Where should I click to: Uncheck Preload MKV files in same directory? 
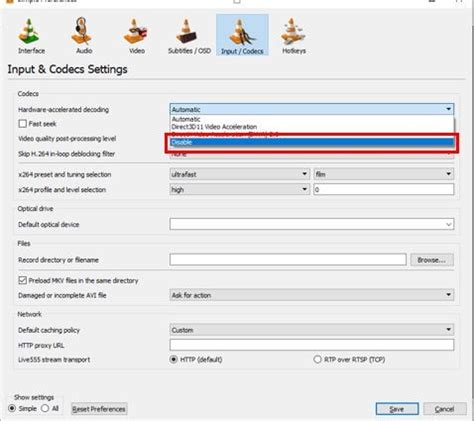click(x=23, y=280)
